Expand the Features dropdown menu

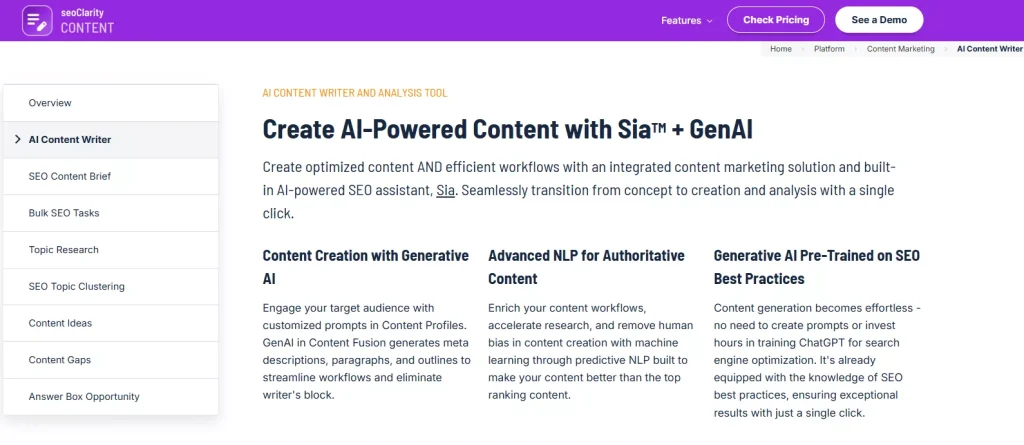pyautogui.click(x=686, y=20)
